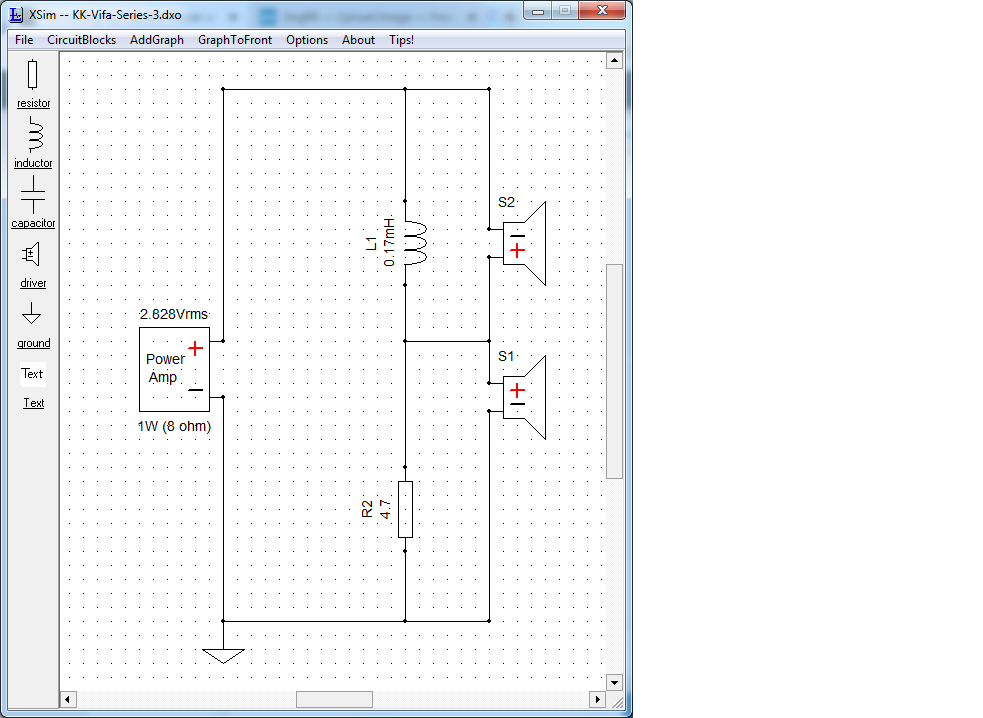Select the ground symbol in the schematic
The height and width of the screenshot is (718, 983).
[223, 655]
